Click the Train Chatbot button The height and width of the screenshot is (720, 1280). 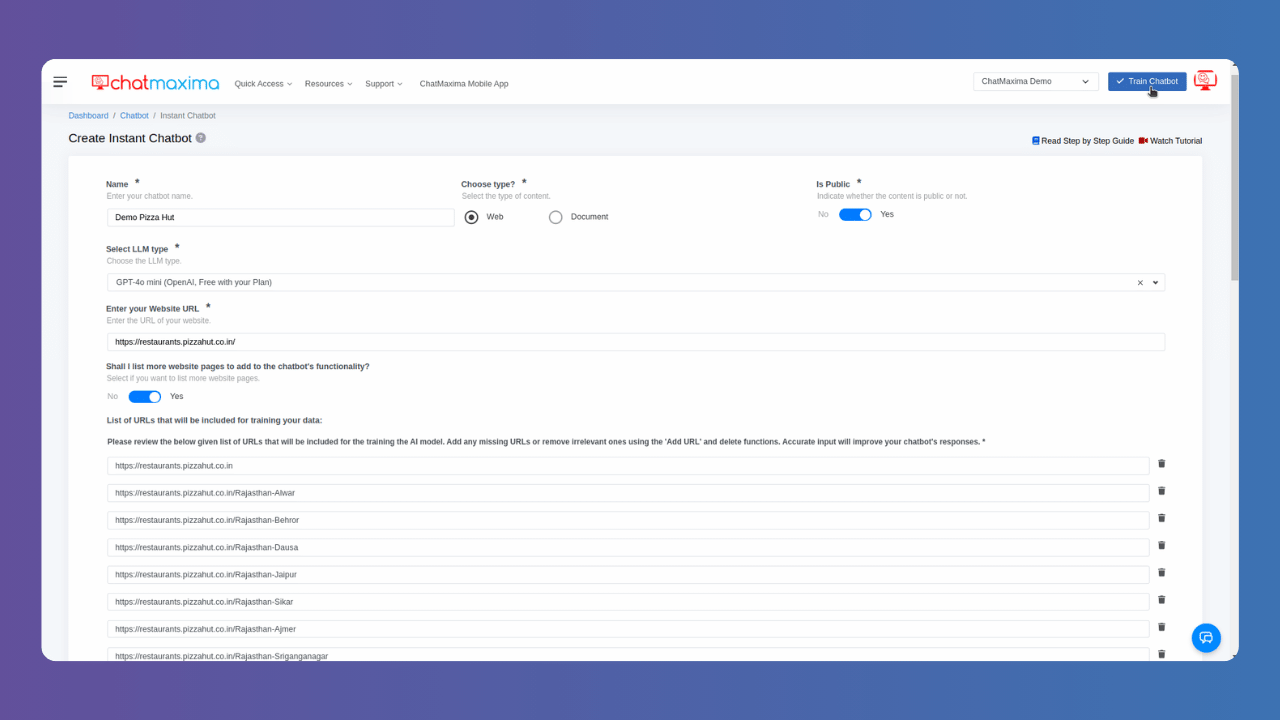tap(1147, 82)
